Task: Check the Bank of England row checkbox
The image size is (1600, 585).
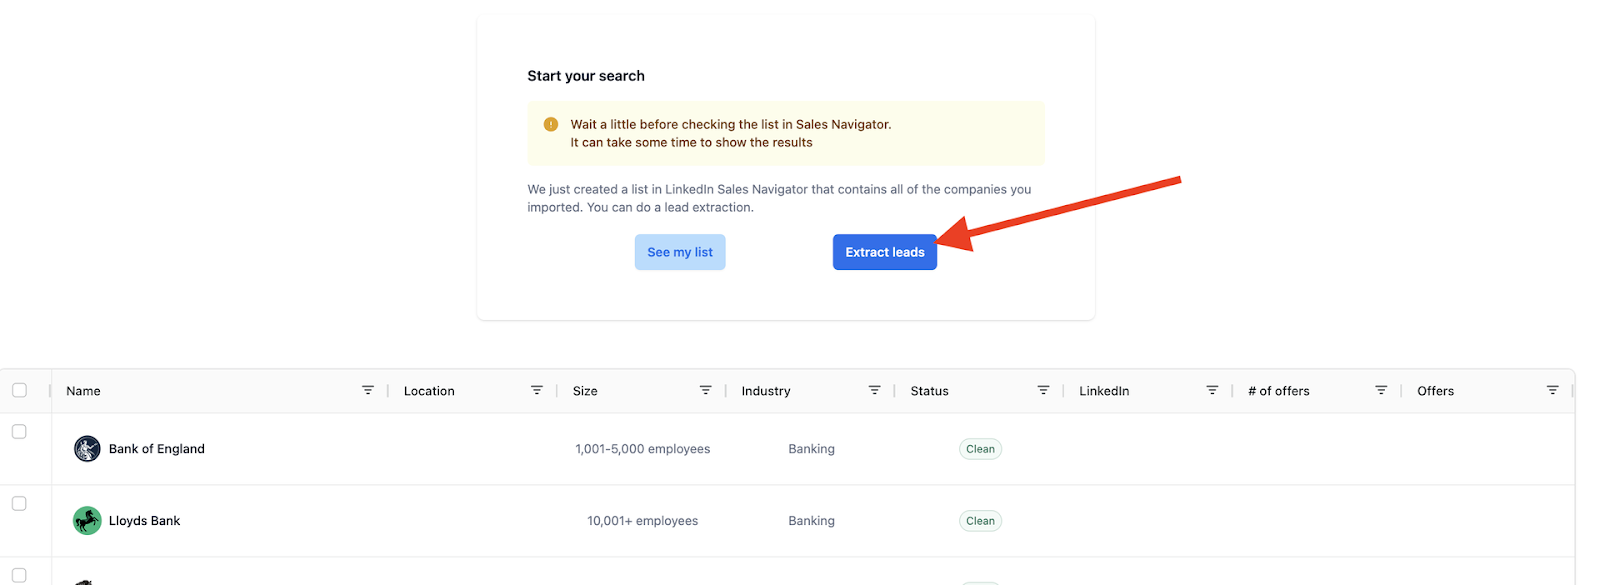Action: [x=19, y=431]
